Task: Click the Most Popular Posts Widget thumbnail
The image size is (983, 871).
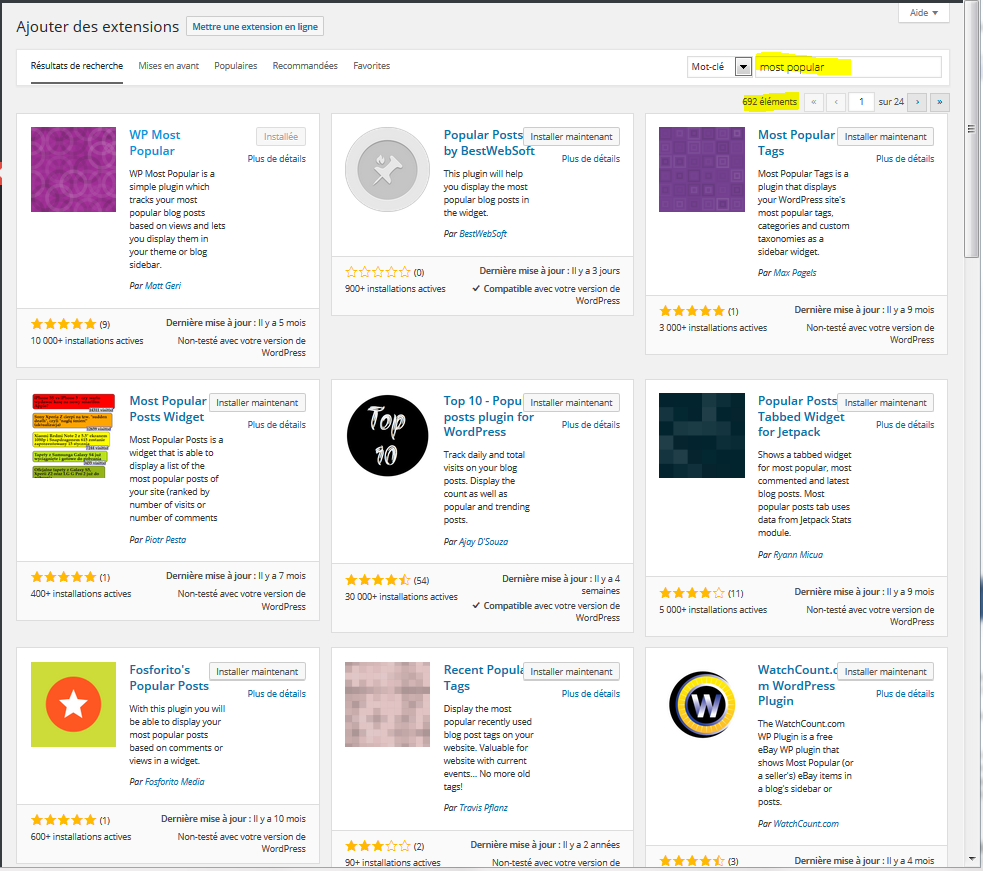Action: click(73, 436)
